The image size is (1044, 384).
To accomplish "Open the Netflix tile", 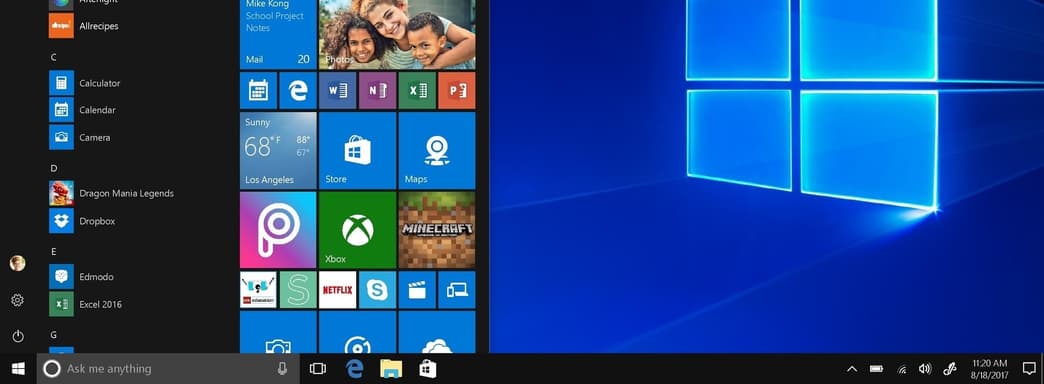I will point(338,289).
